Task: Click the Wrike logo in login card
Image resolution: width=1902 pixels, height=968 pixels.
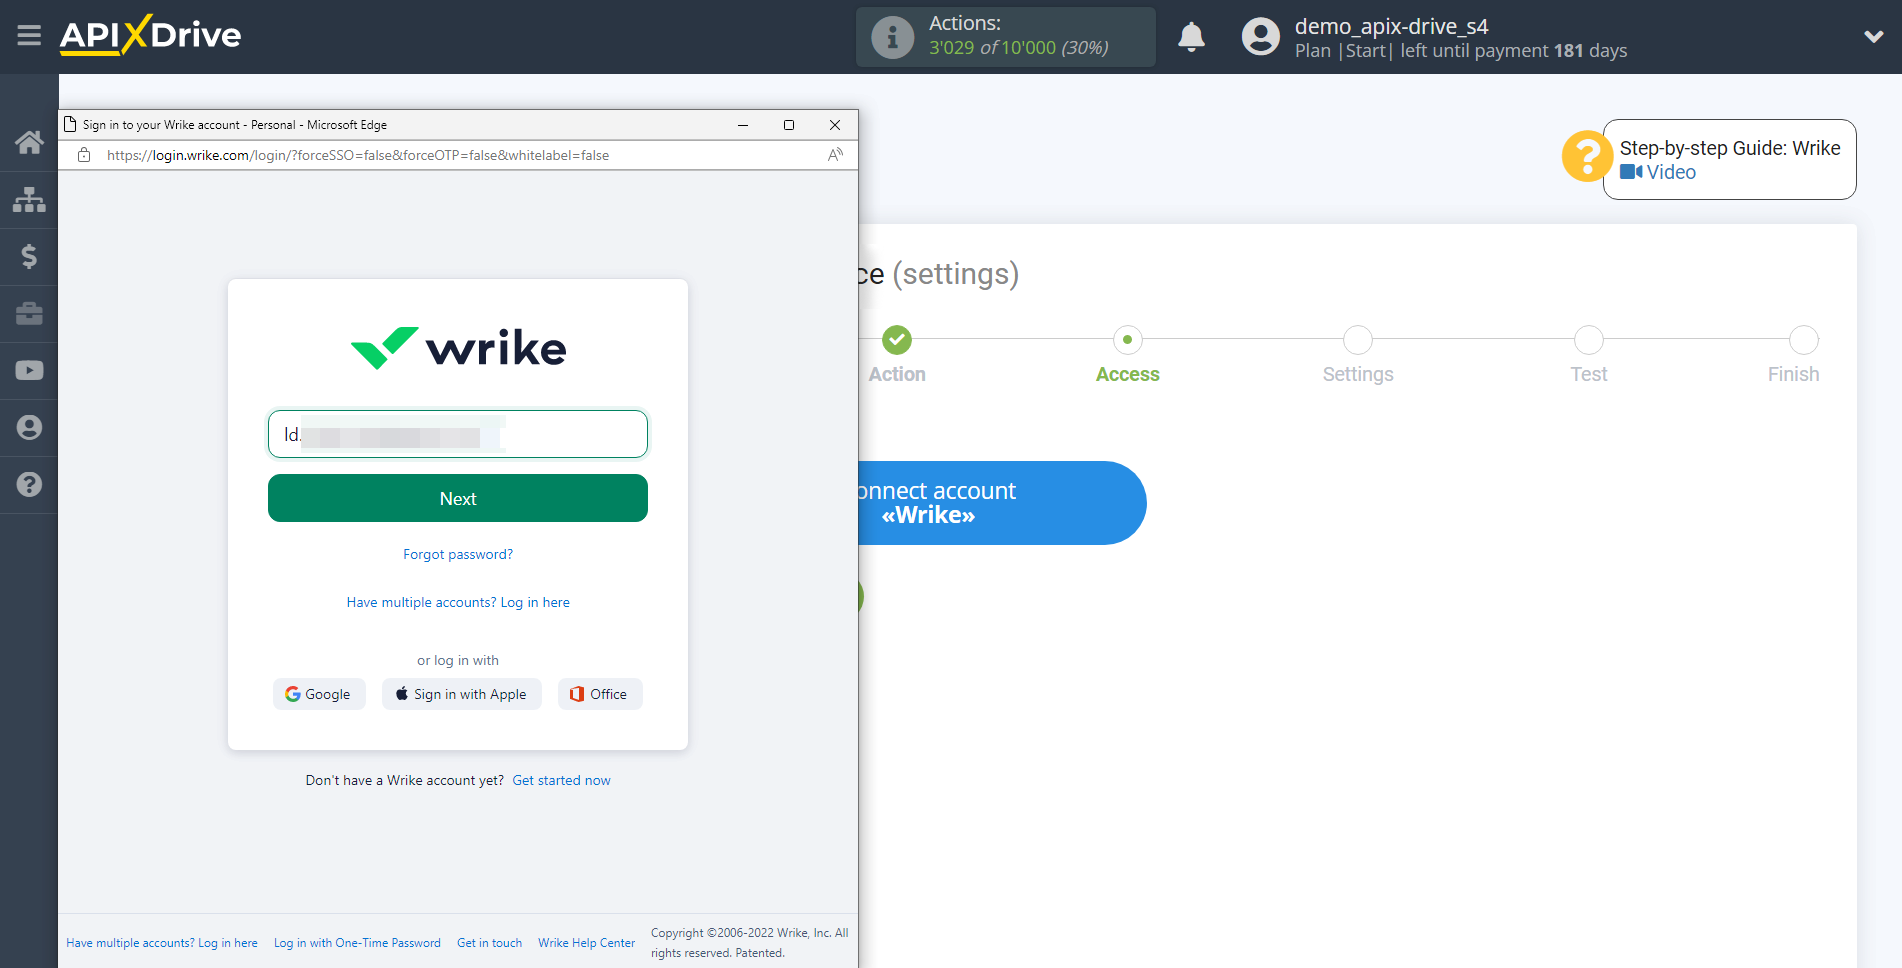Action: coord(458,348)
